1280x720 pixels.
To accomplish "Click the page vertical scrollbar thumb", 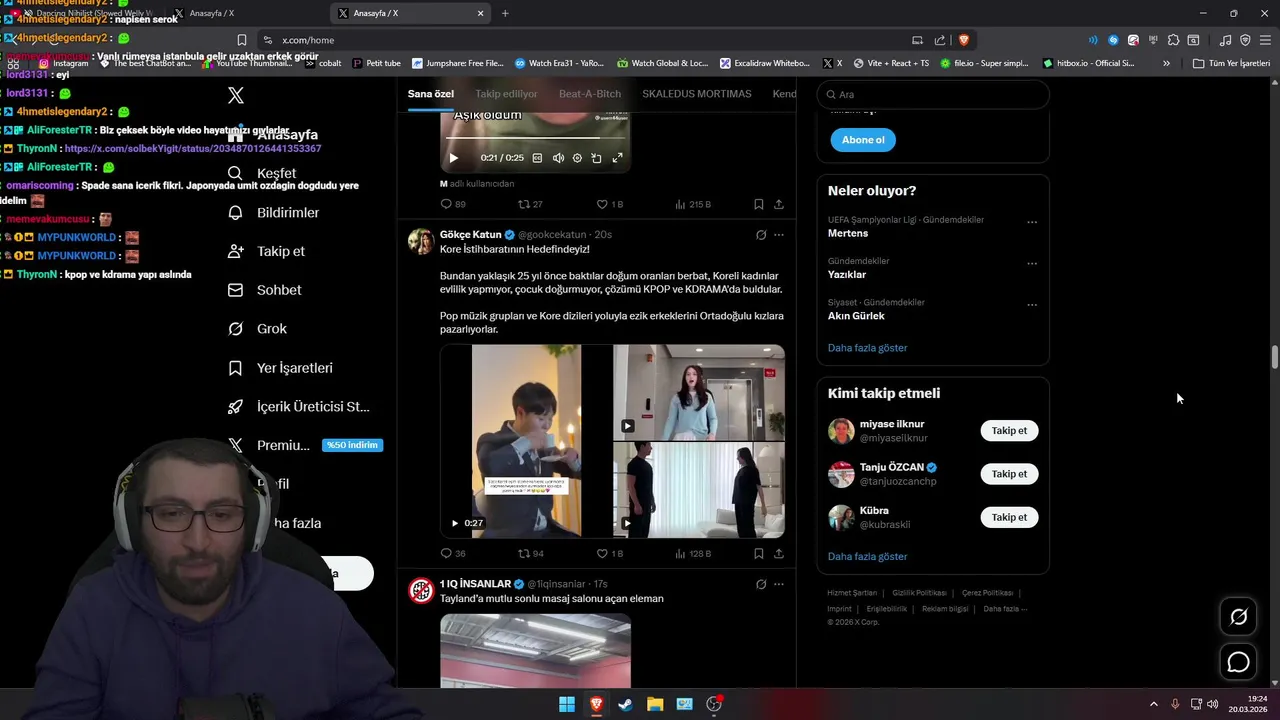I will [x=1274, y=358].
